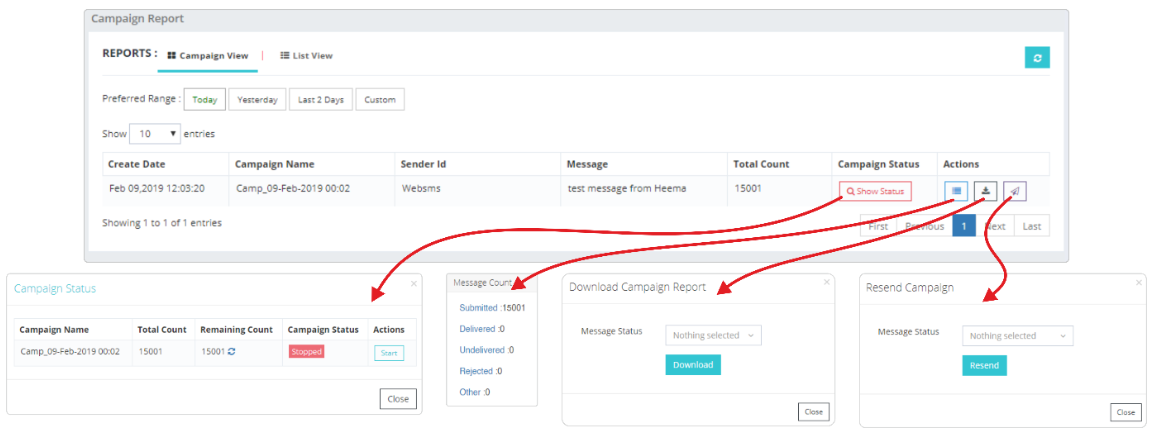
Task: Click Close in Resend Campaign dialog
Action: pyautogui.click(x=1126, y=412)
